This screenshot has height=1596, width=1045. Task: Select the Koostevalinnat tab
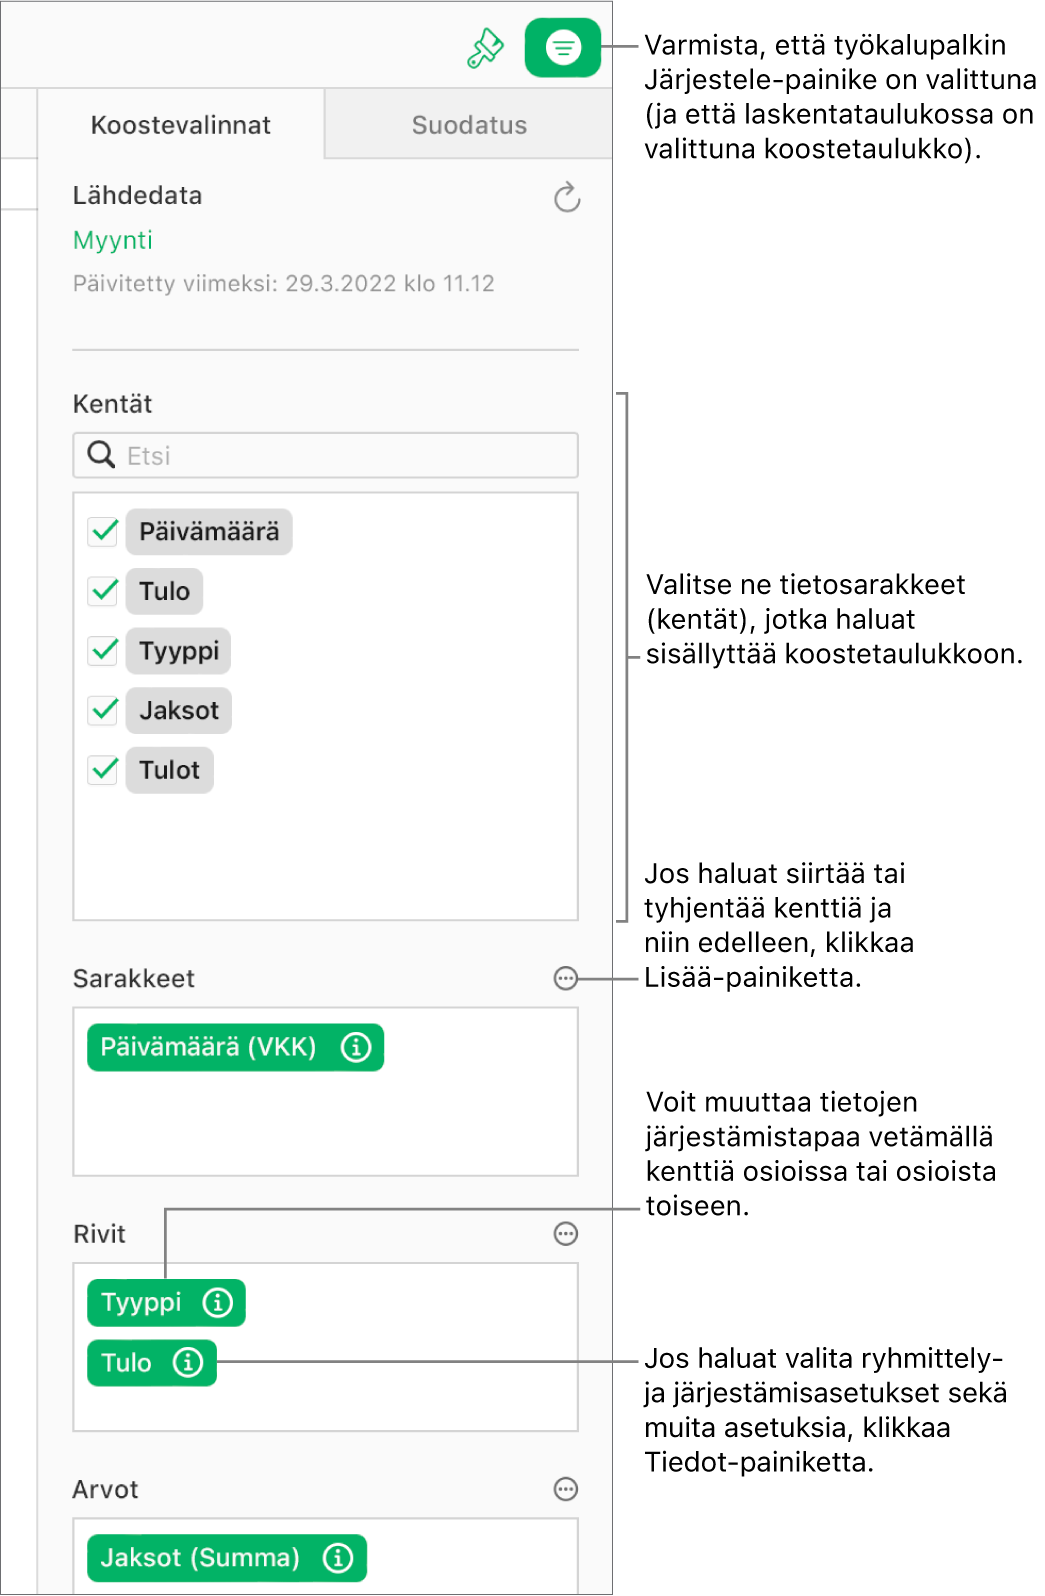[x=181, y=125]
